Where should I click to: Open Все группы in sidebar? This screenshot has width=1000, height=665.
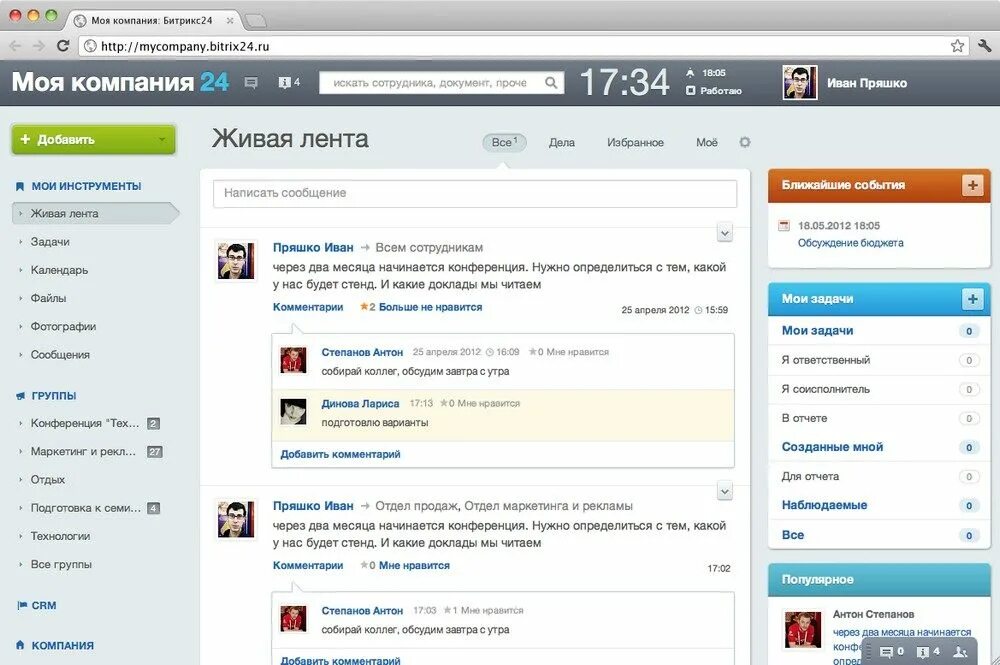61,564
